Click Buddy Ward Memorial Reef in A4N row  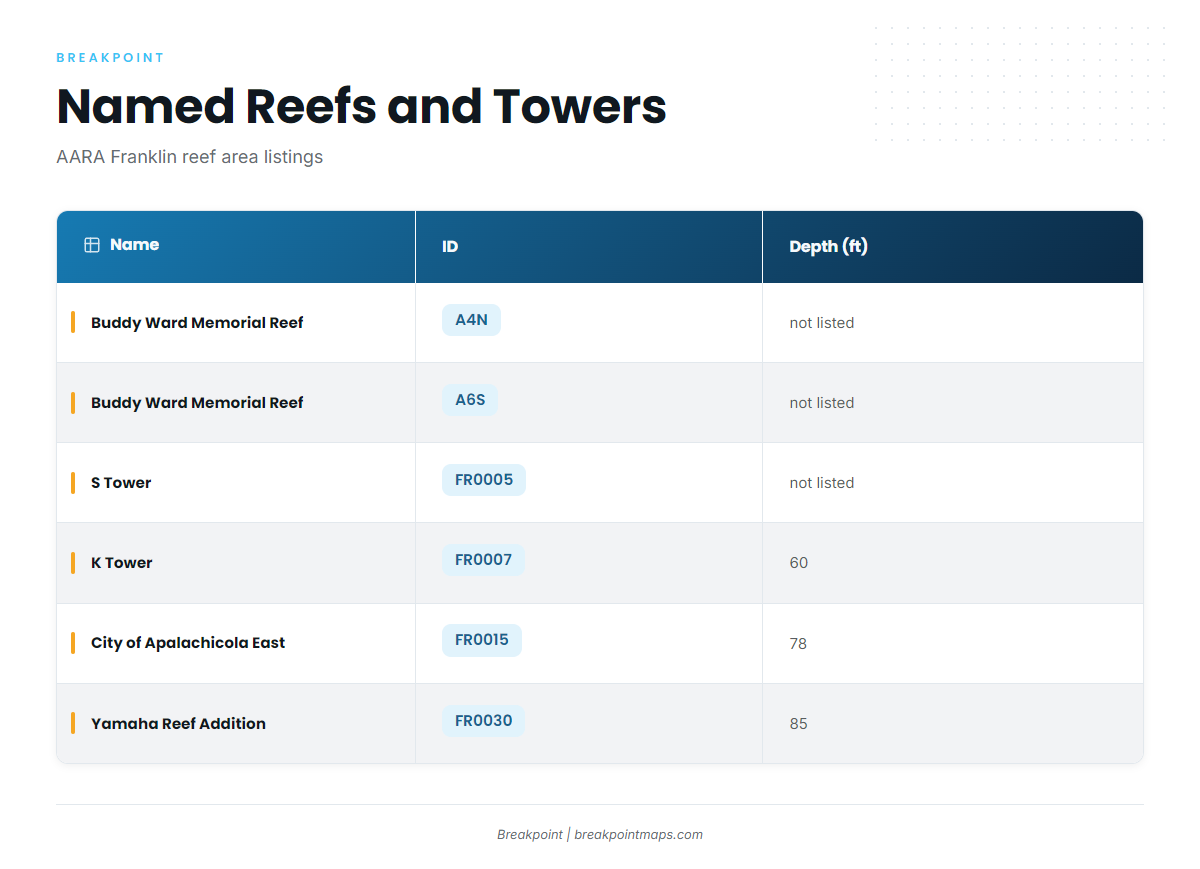coord(197,323)
